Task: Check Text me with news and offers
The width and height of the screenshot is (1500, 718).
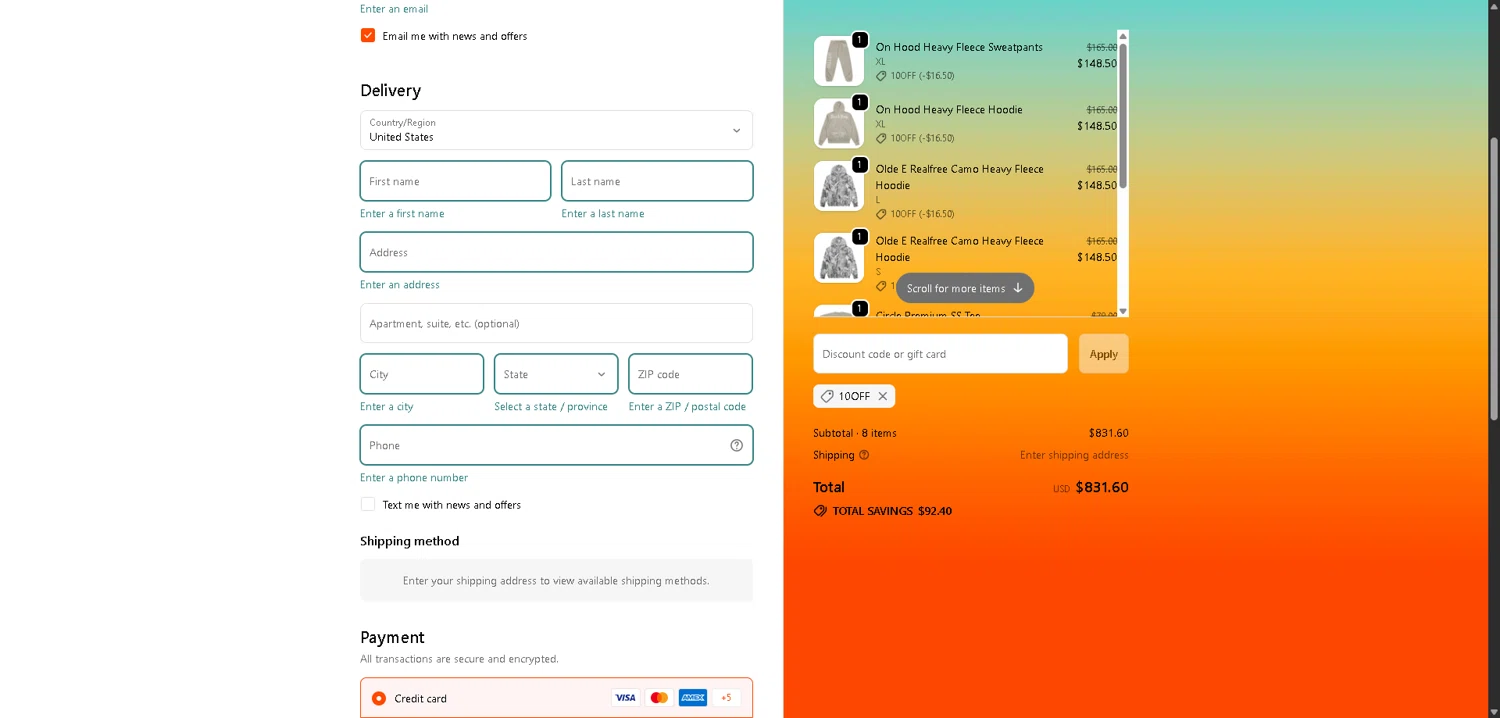Action: point(368,505)
